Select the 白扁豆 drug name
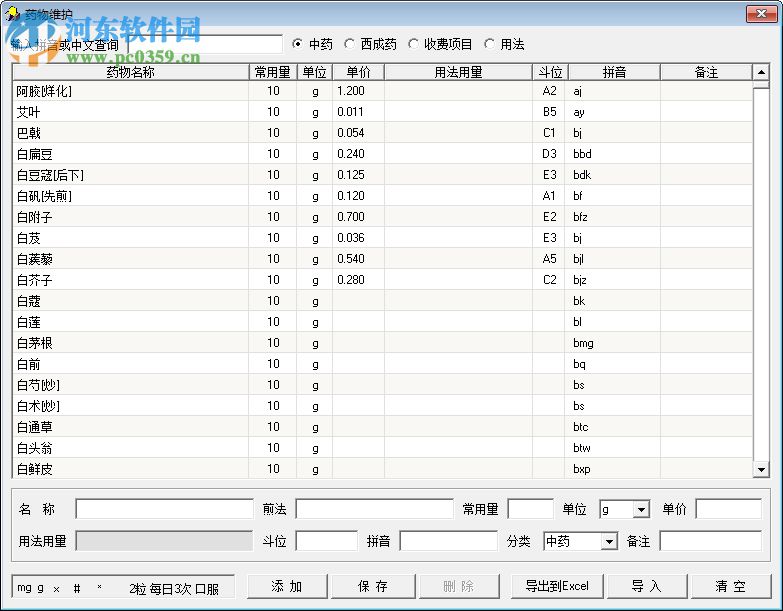 (34, 154)
